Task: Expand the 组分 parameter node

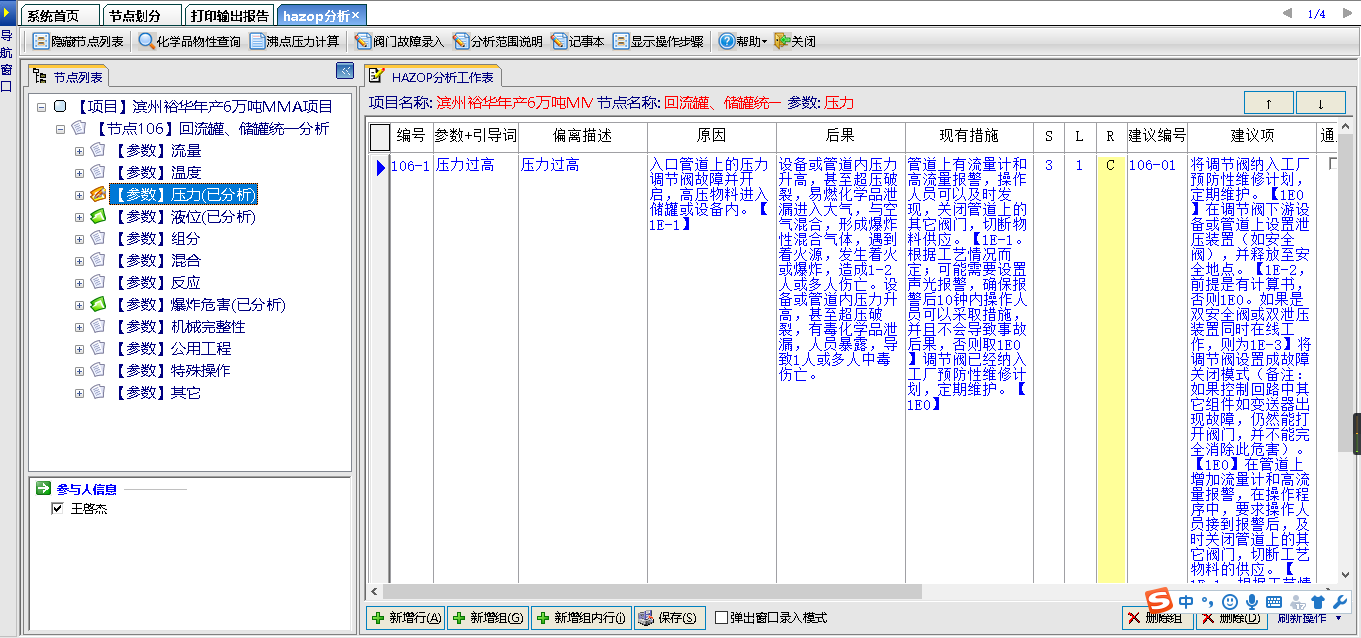Action: click(80, 238)
